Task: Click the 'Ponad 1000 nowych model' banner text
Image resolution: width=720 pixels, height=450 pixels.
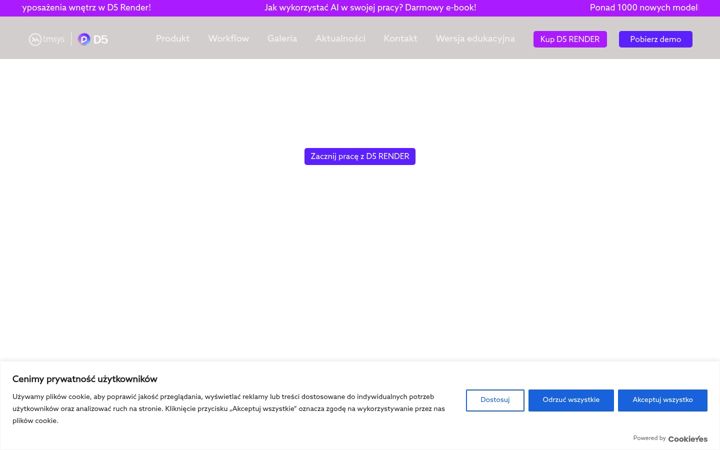Action: click(x=643, y=8)
